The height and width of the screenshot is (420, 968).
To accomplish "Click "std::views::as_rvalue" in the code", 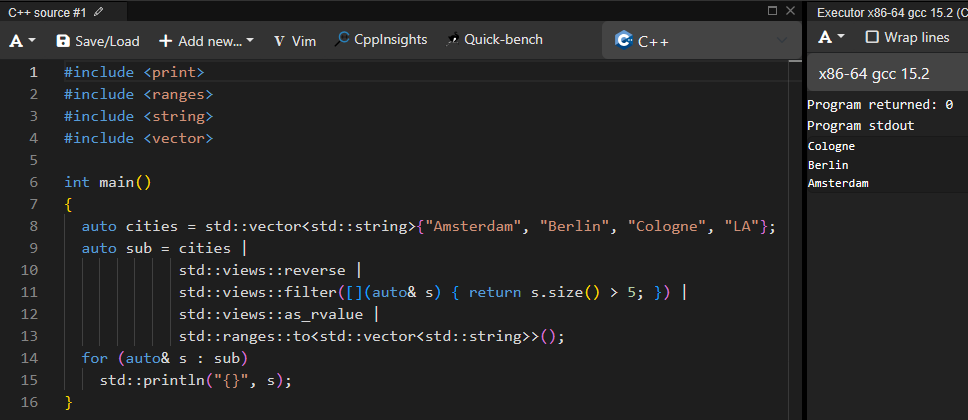I will point(271,314).
